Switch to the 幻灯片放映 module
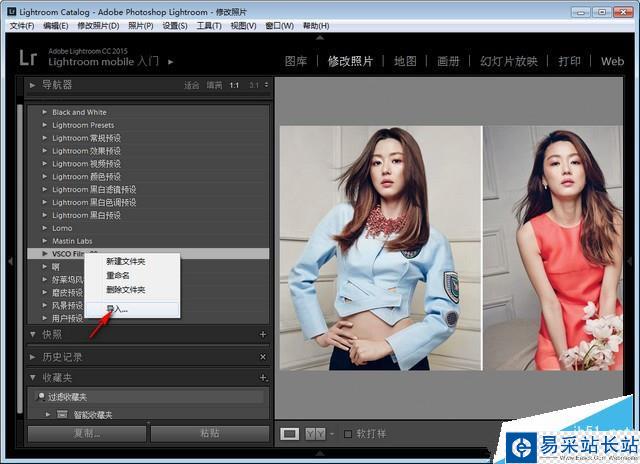 509,61
